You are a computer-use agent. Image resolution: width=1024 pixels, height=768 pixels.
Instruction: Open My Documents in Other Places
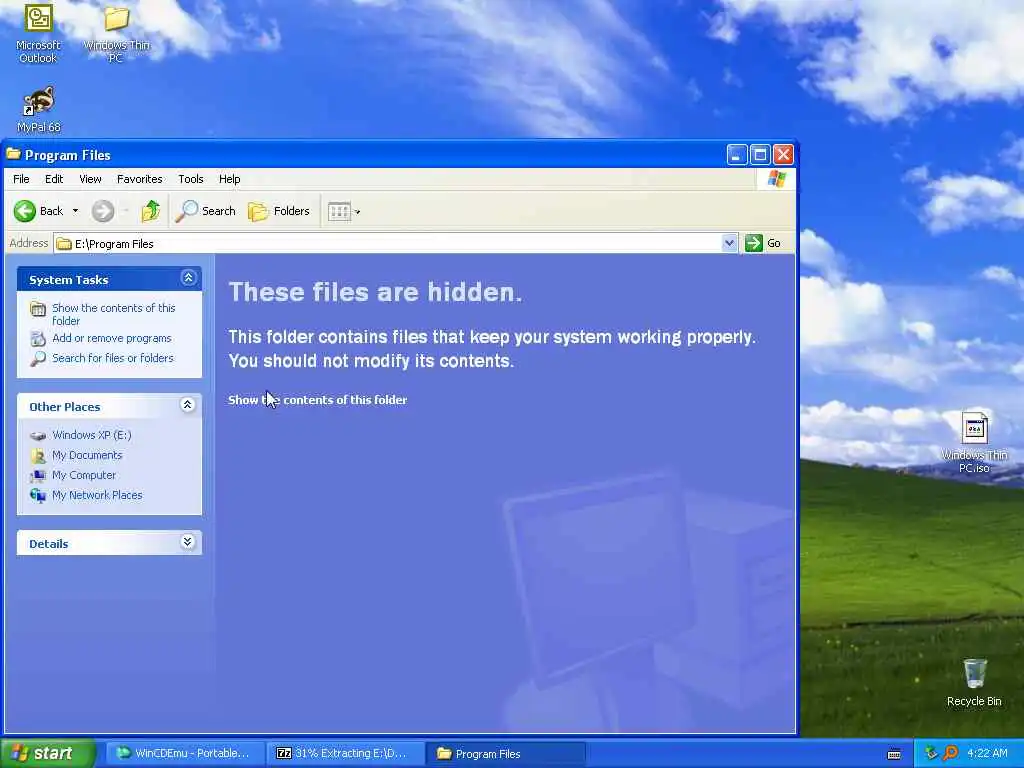click(x=87, y=455)
